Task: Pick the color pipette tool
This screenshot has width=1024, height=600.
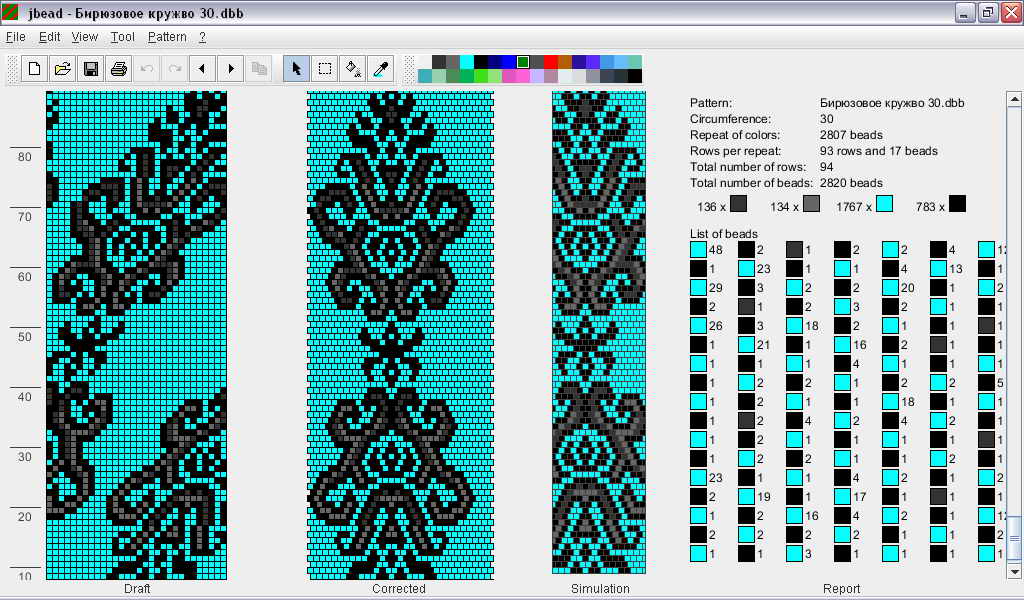Action: coord(381,69)
